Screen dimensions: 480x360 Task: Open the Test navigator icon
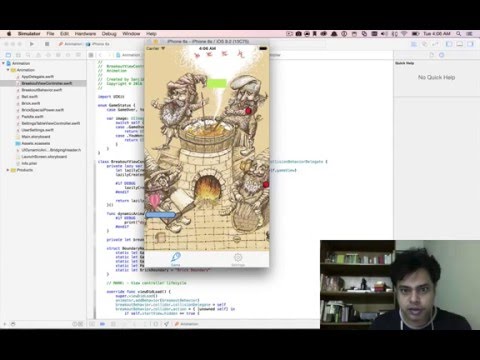[48, 55]
